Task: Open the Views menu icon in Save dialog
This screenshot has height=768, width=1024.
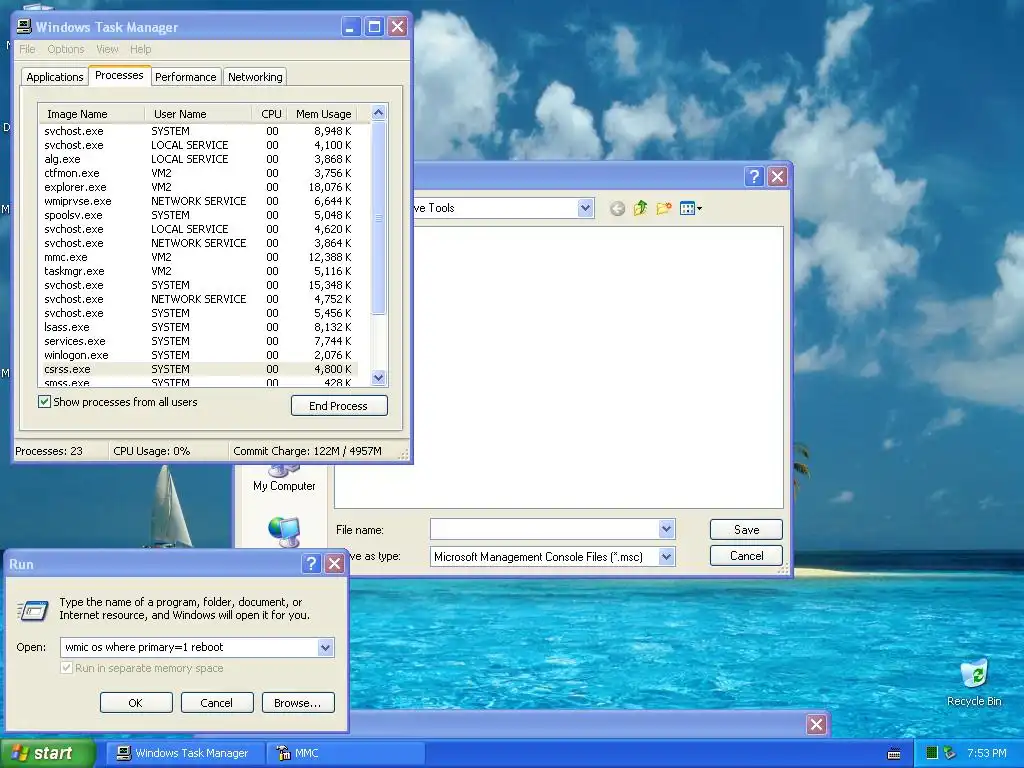Action: click(690, 208)
